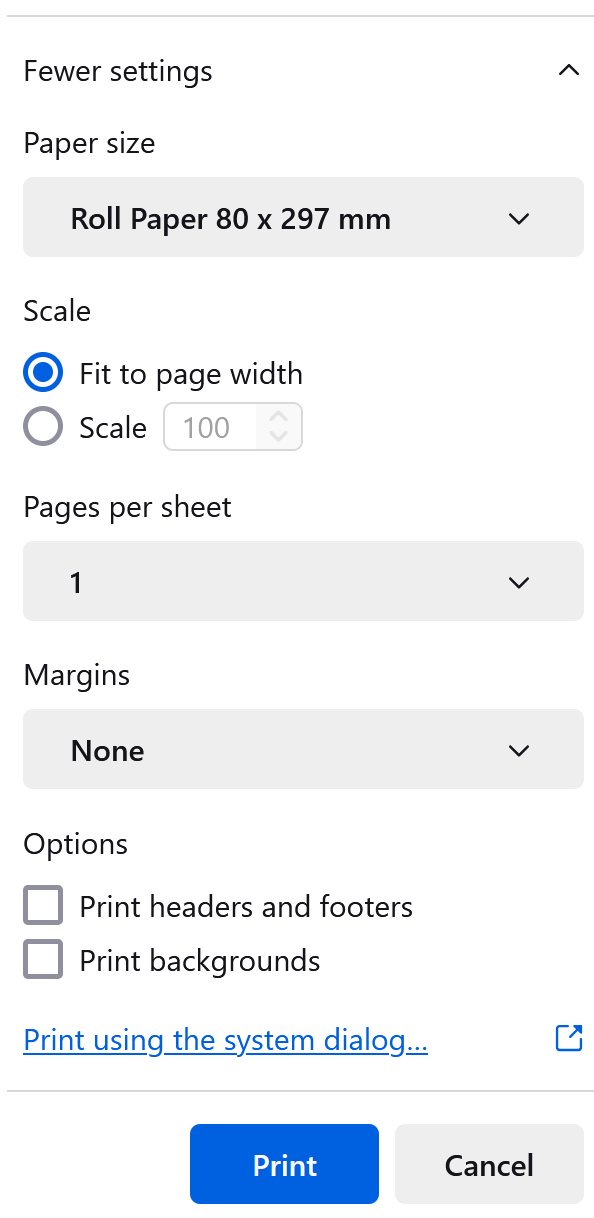This screenshot has height=1218, width=594.
Task: Click the chevron on the Pages per sheet selector
Action: (x=519, y=581)
